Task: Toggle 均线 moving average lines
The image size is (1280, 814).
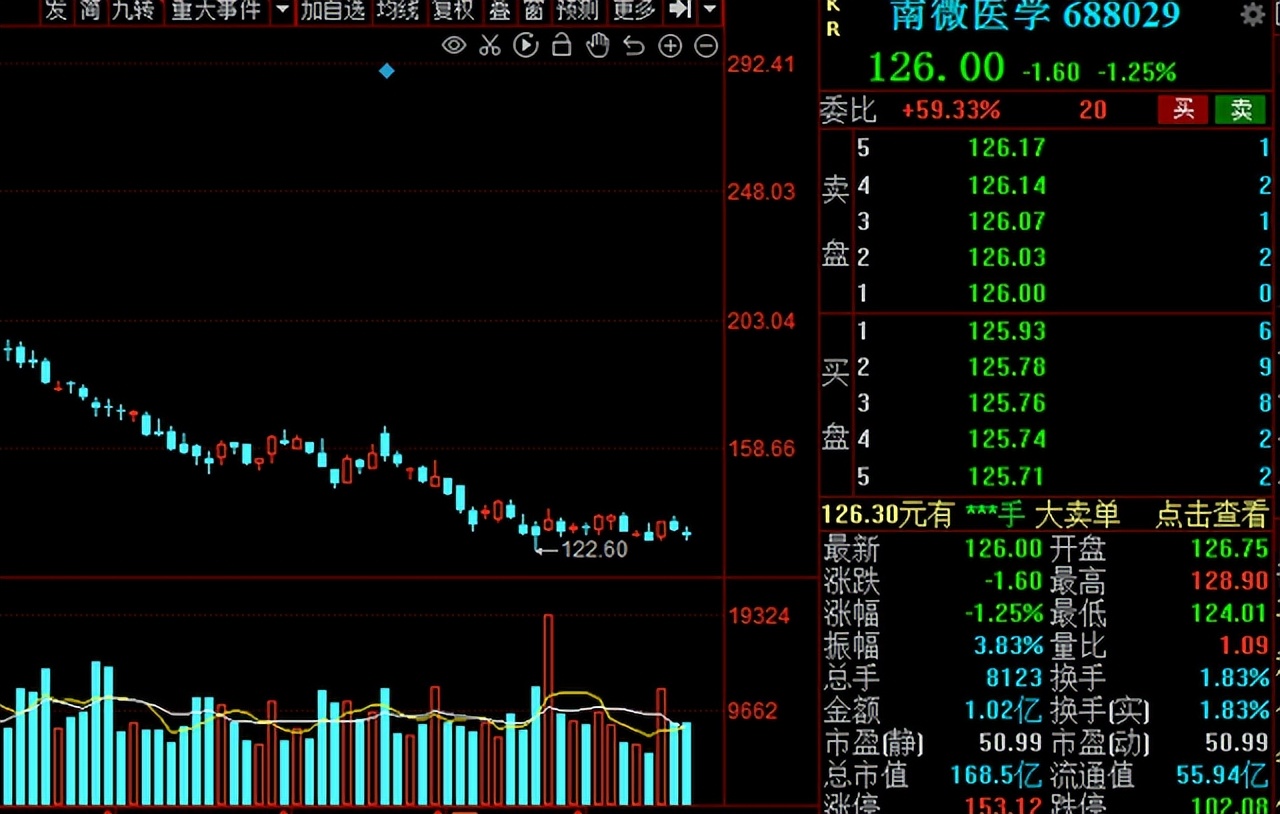Action: point(398,10)
